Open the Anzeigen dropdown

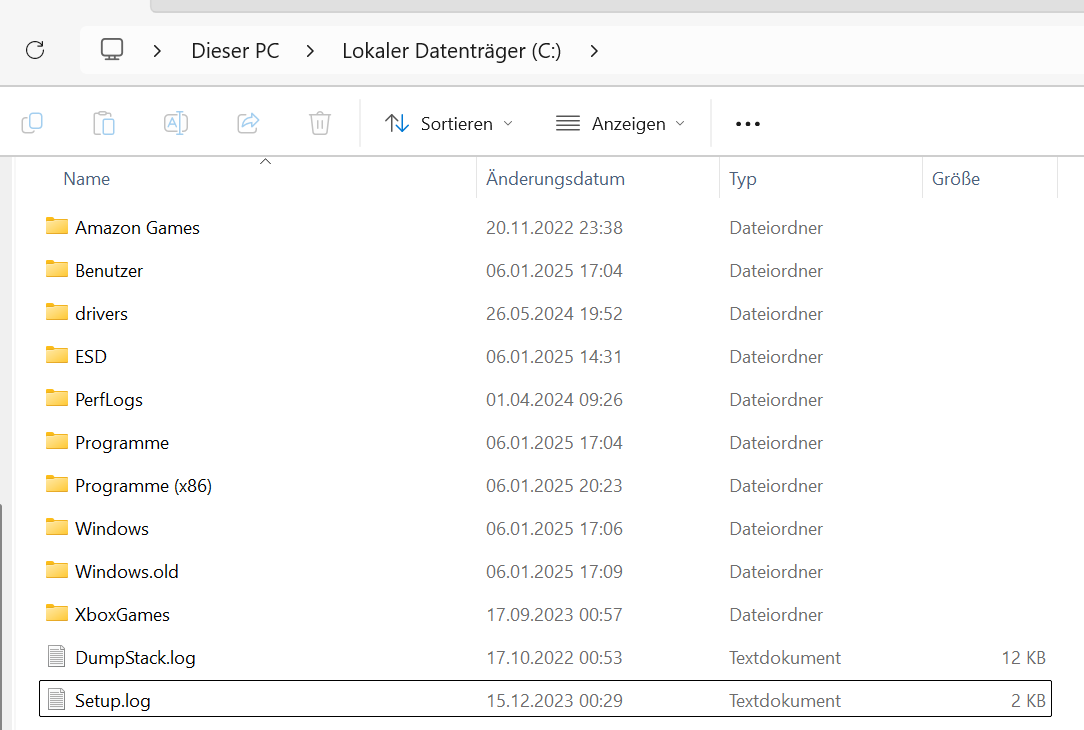(620, 124)
